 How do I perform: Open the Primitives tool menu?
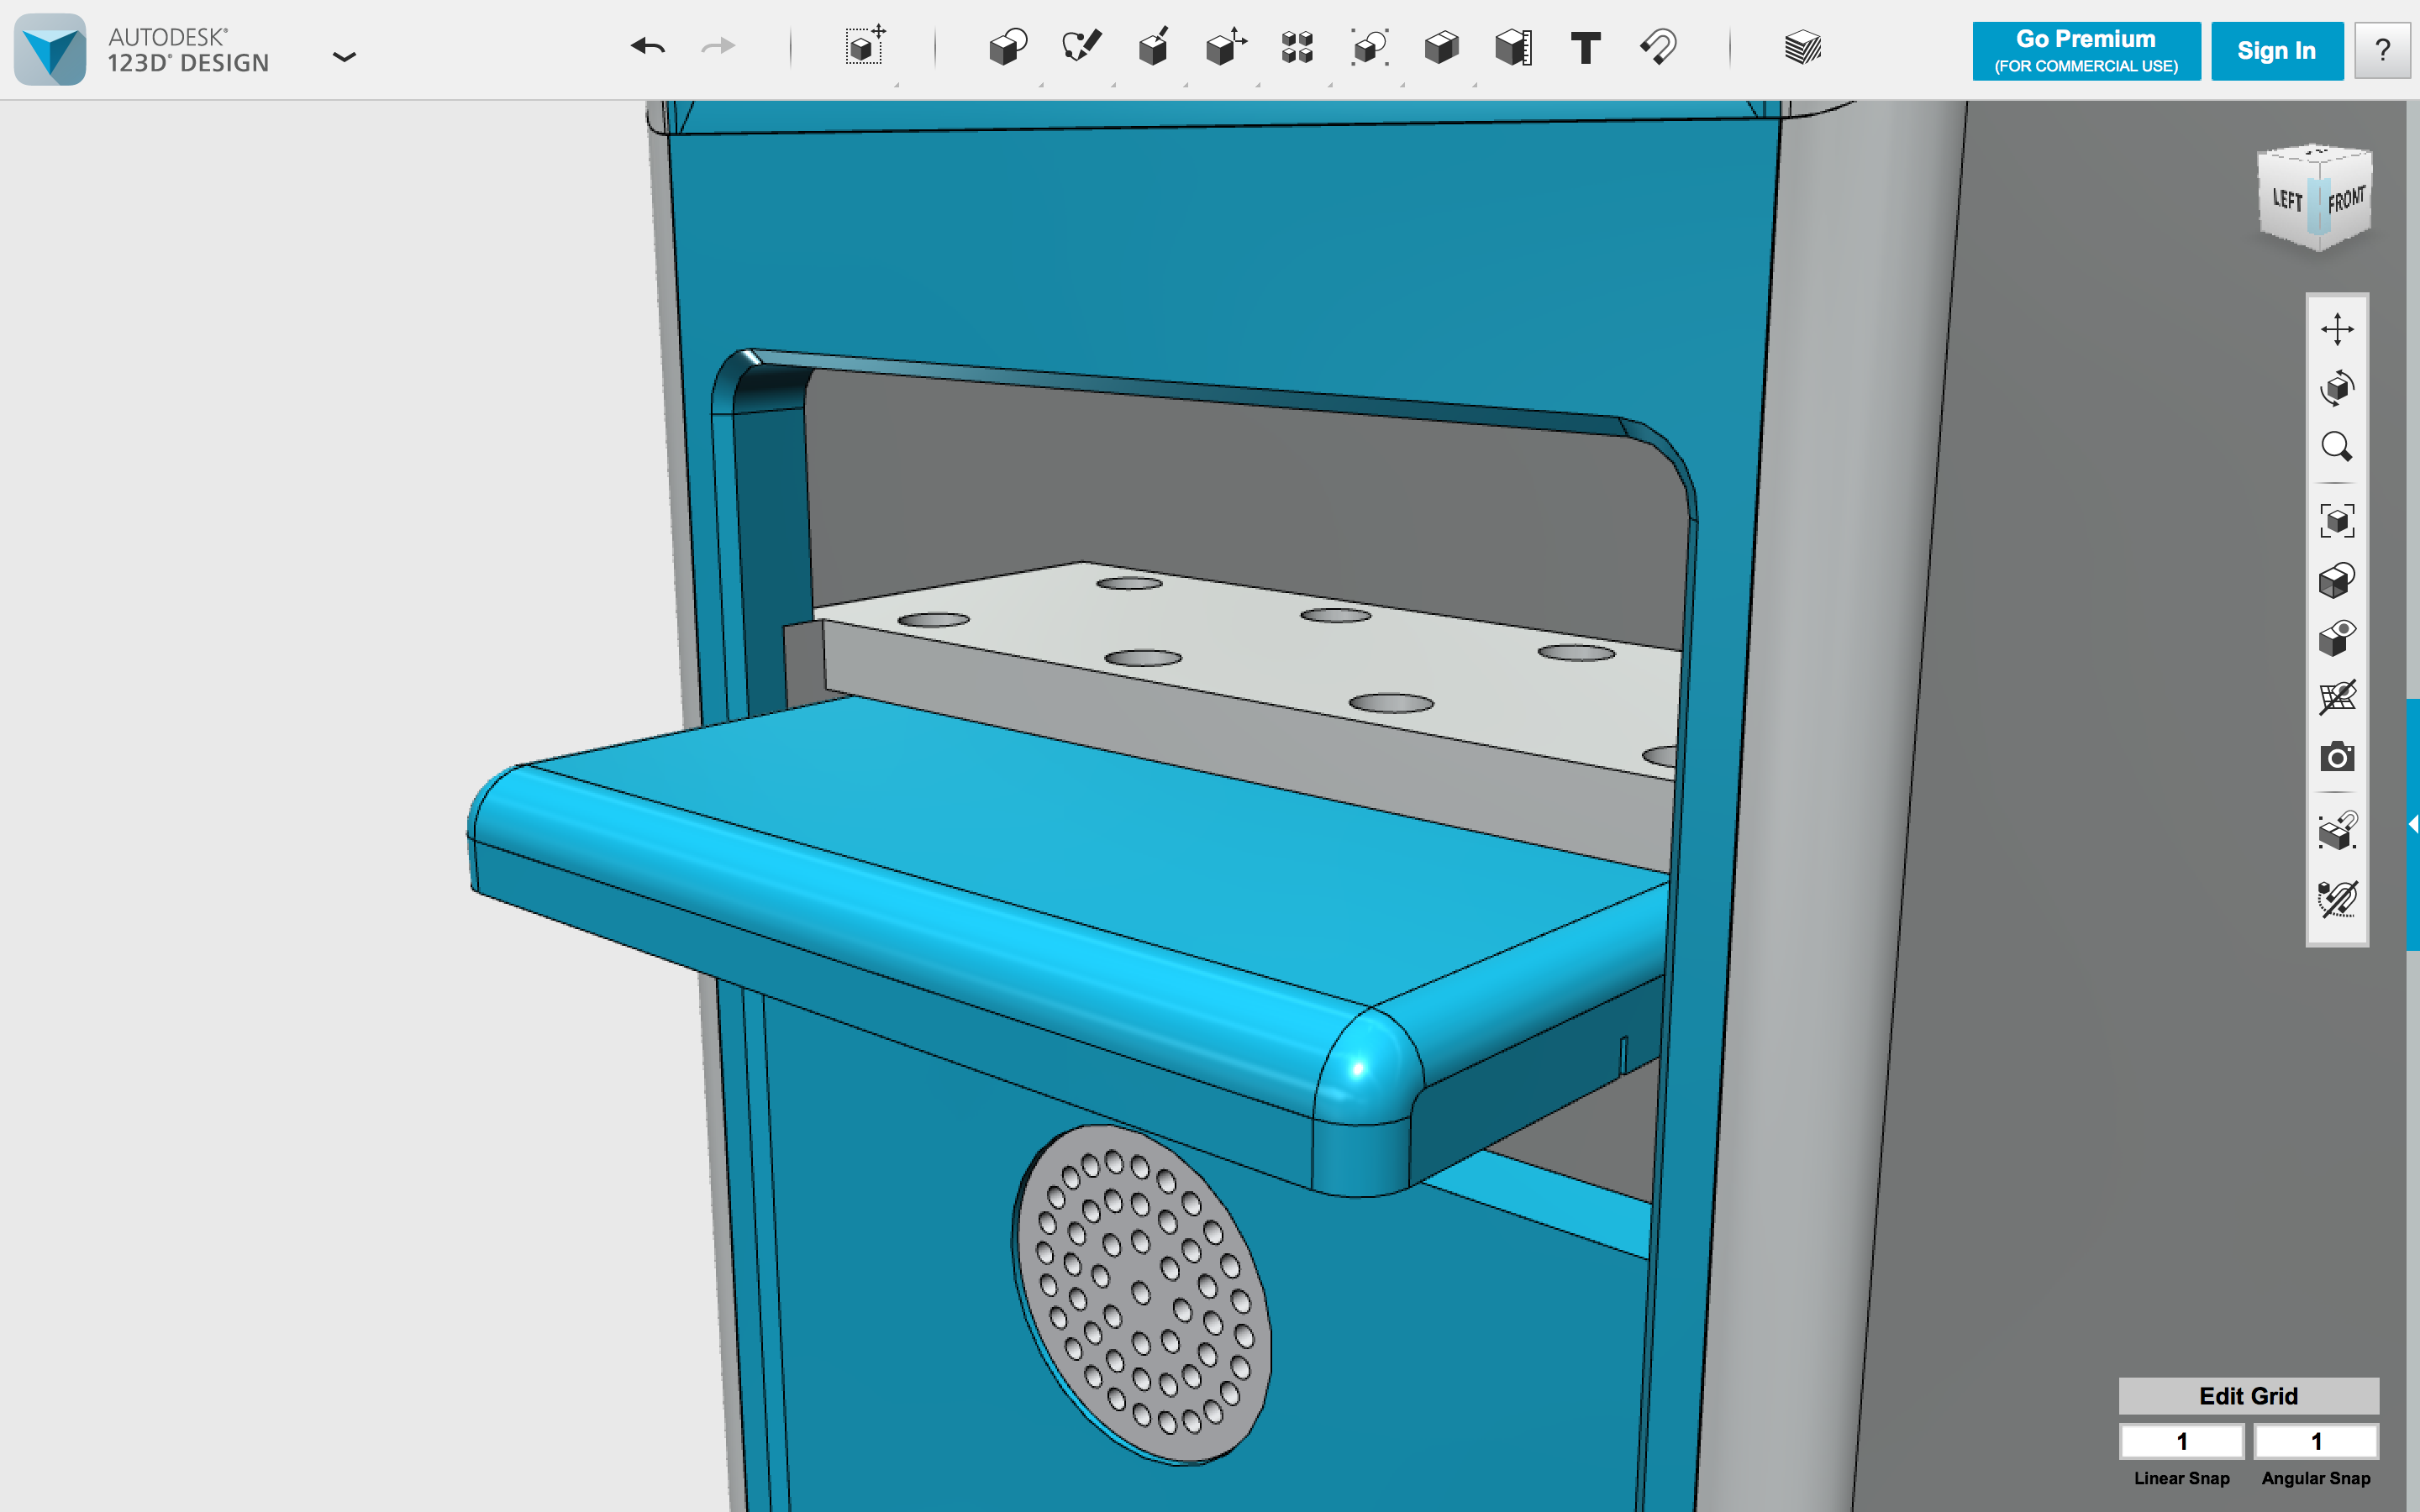click(1007, 47)
